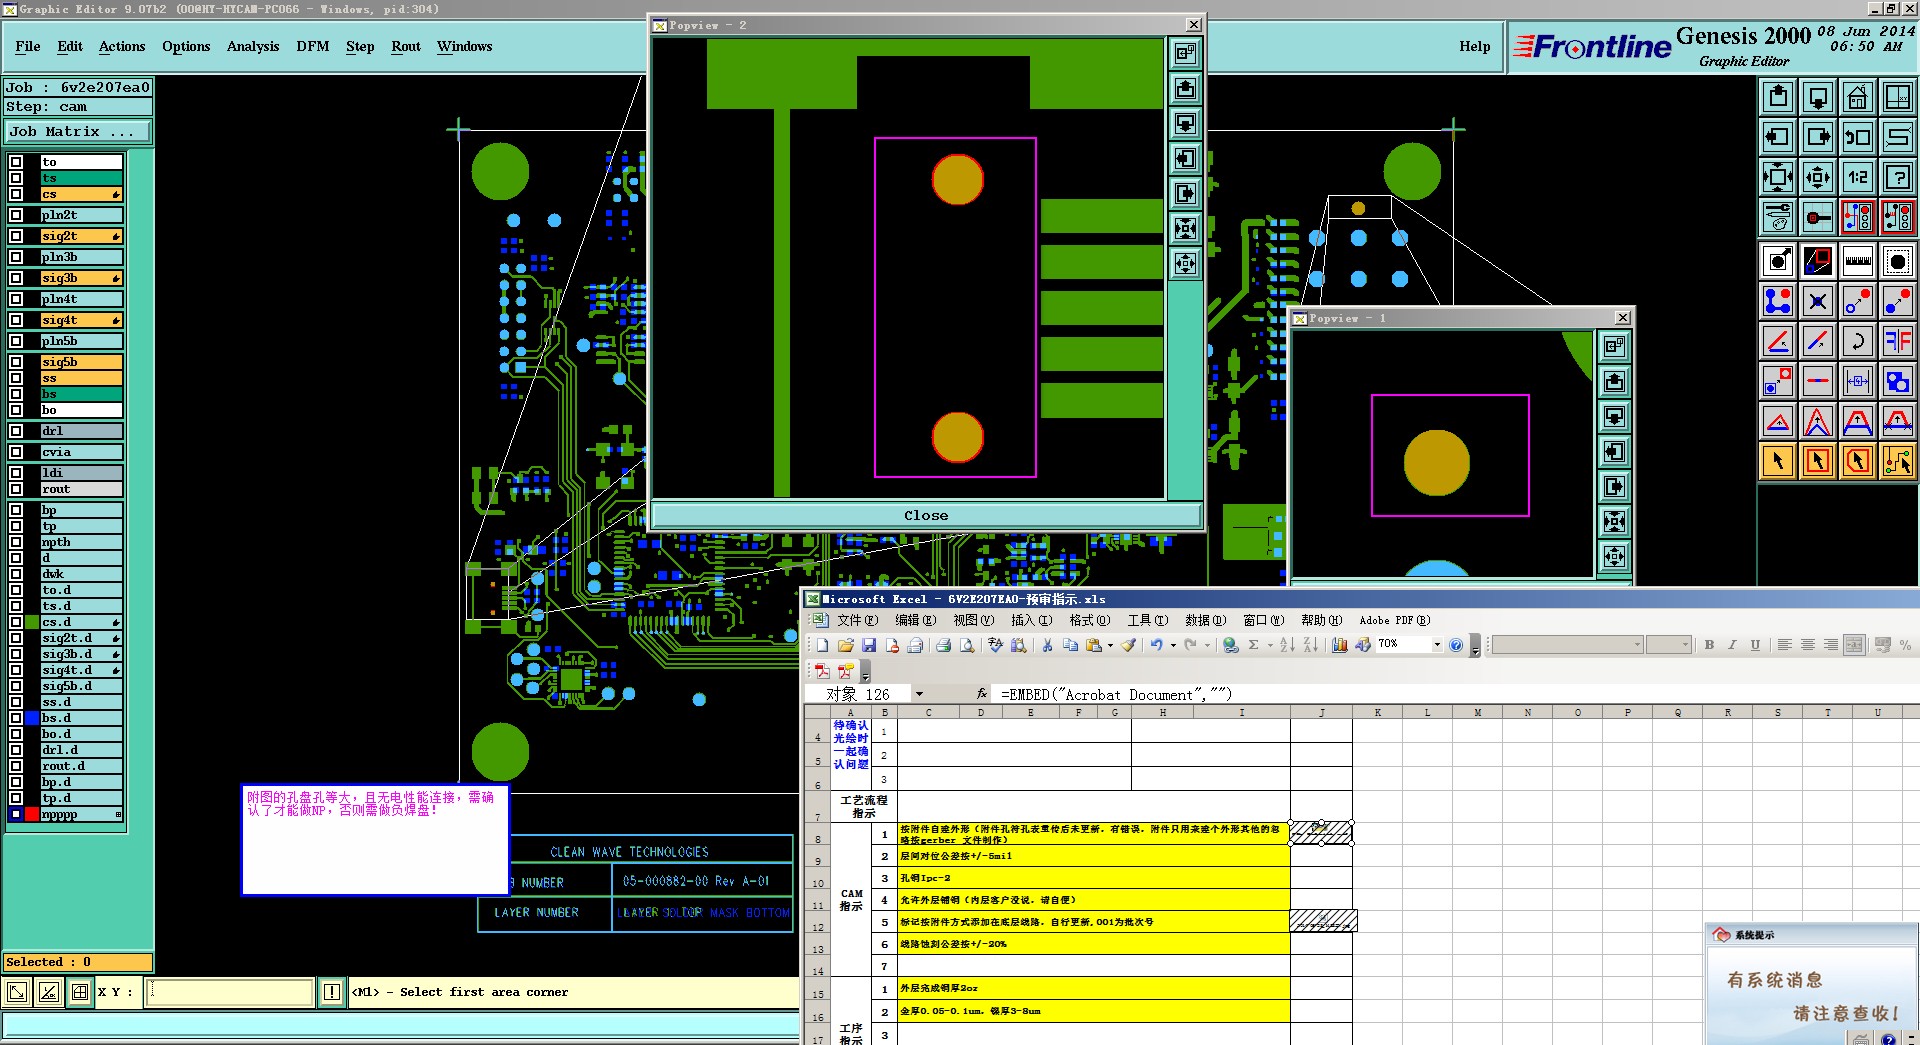The image size is (1920, 1045).
Task: Toggle display checkbox for layer rout
Action: [x=16, y=489]
